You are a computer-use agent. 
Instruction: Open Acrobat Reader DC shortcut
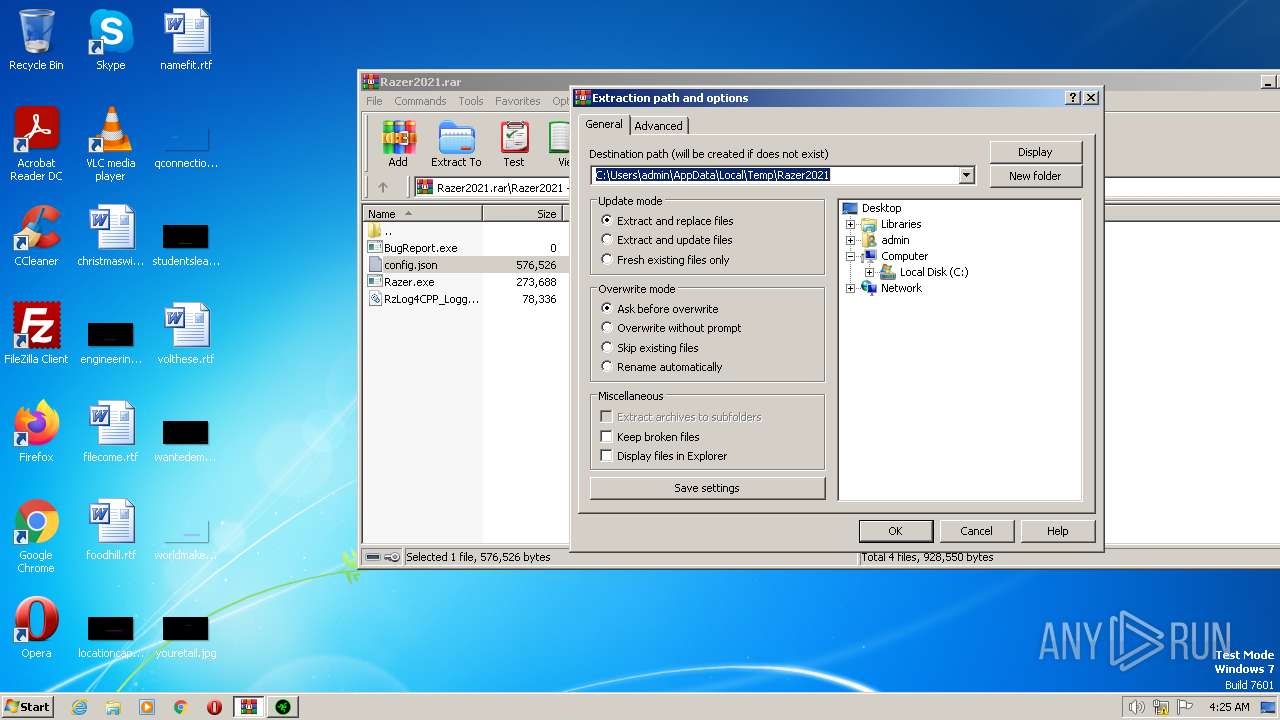click(x=36, y=144)
